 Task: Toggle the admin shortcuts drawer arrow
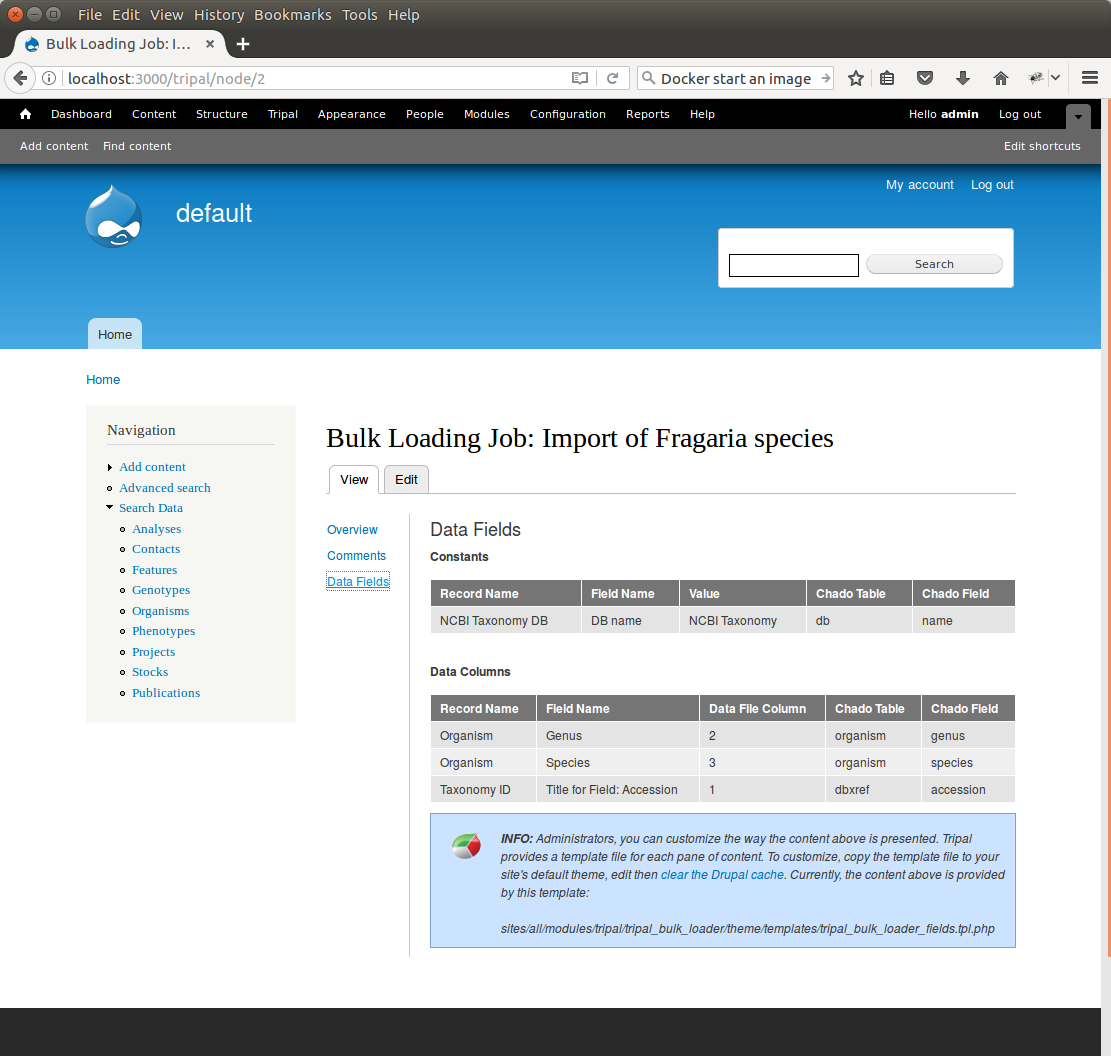[1078, 116]
